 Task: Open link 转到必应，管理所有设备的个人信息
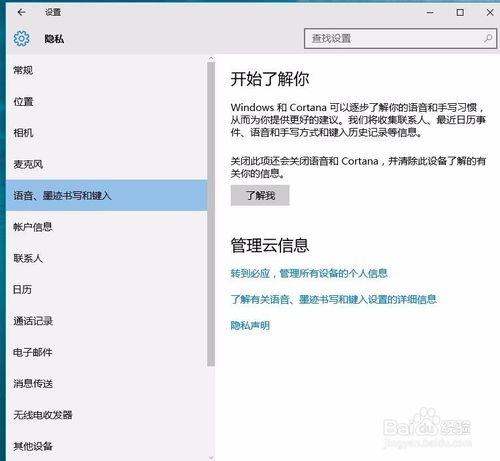pyautogui.click(x=309, y=274)
